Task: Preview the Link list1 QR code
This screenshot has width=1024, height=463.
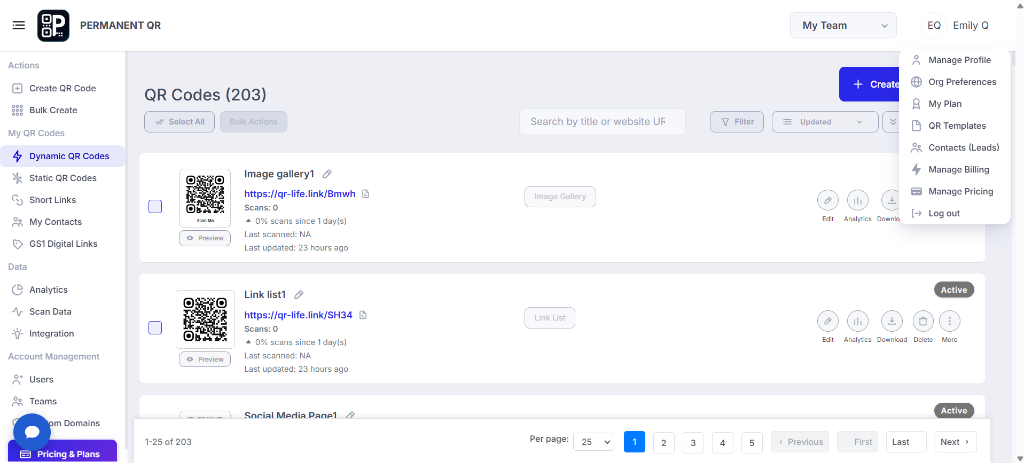Action: [205, 359]
